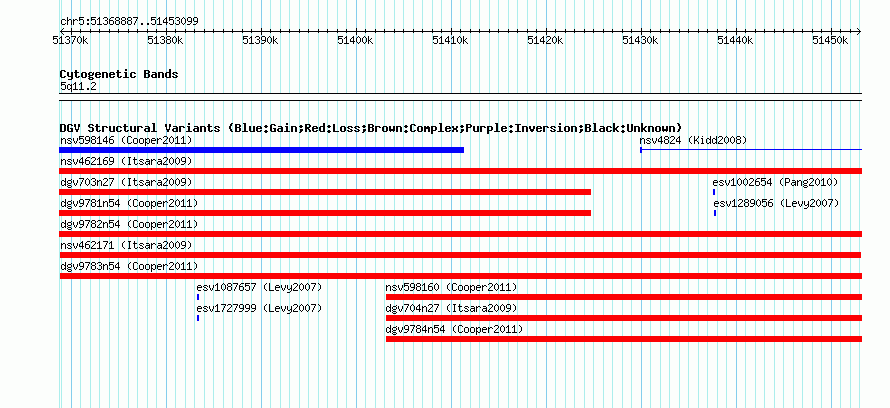Image resolution: width=890 pixels, height=408 pixels.
Task: Click the 5q11.2 cytogenetic band bar
Action: [460, 97]
